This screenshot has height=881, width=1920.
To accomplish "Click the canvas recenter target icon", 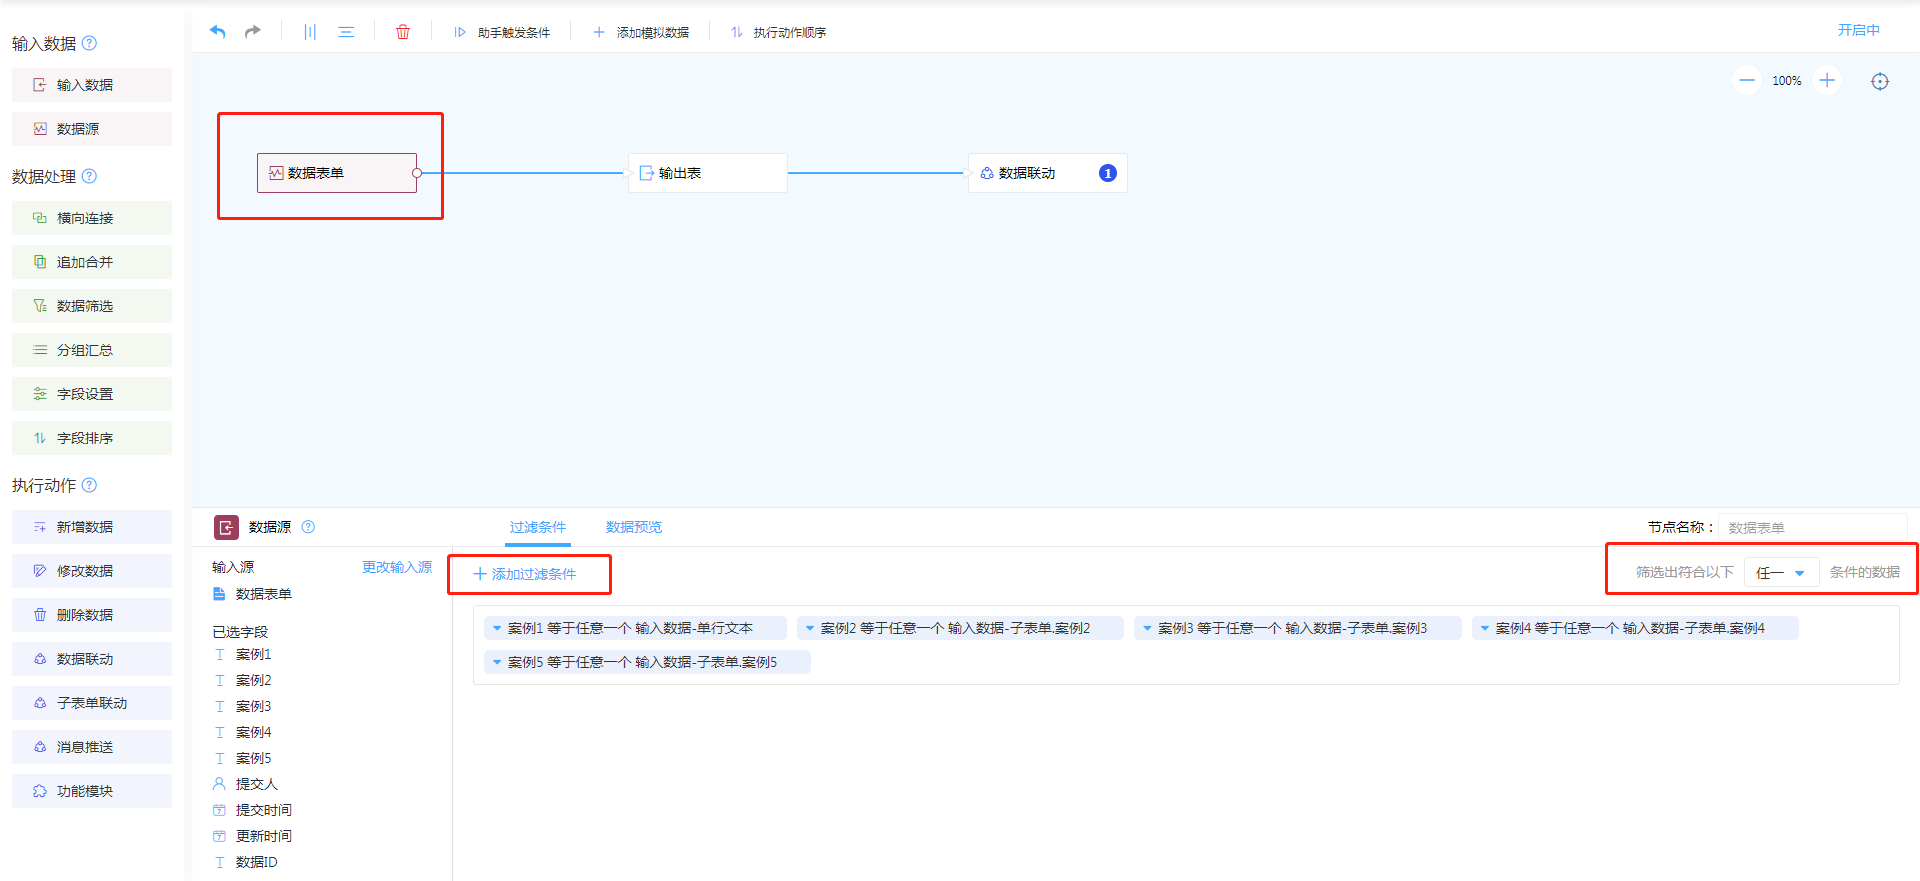I will click(1880, 81).
